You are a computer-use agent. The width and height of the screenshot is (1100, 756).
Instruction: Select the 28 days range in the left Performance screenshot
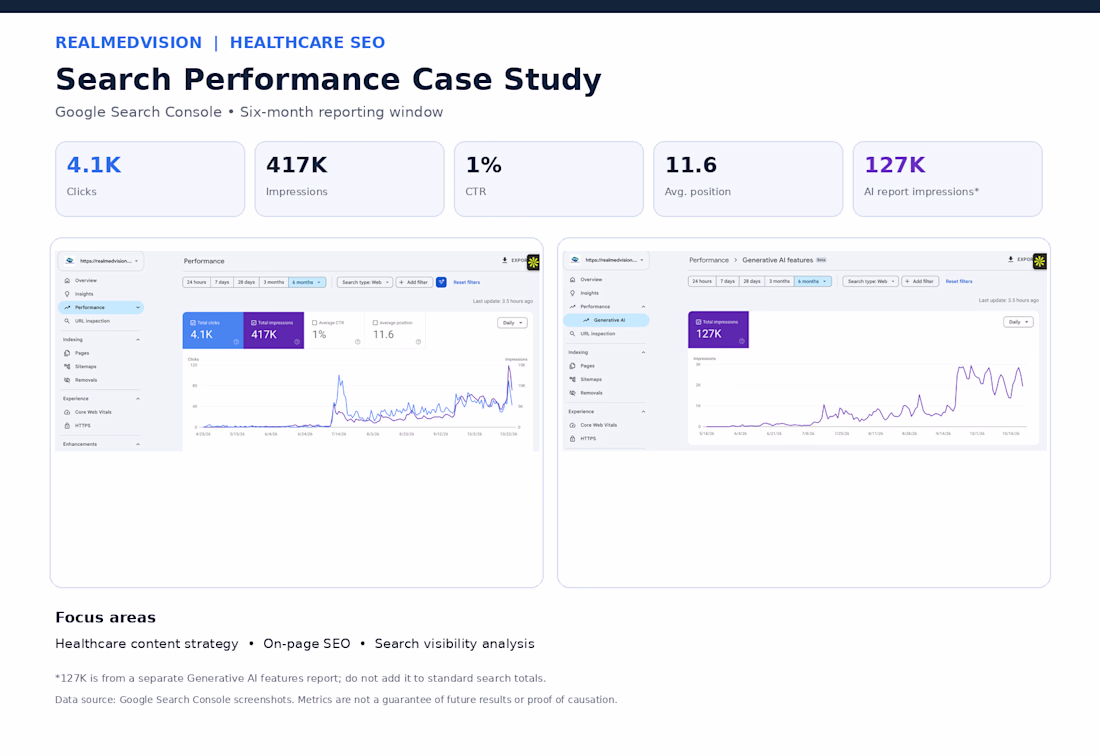pyautogui.click(x=246, y=282)
